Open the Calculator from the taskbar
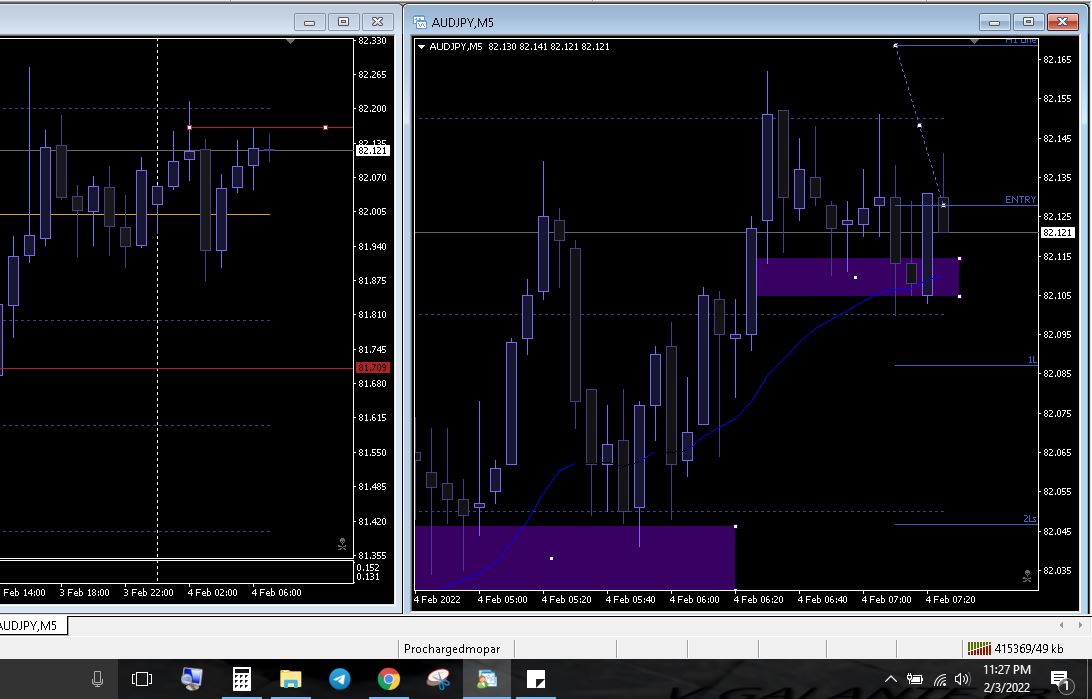 (242, 680)
